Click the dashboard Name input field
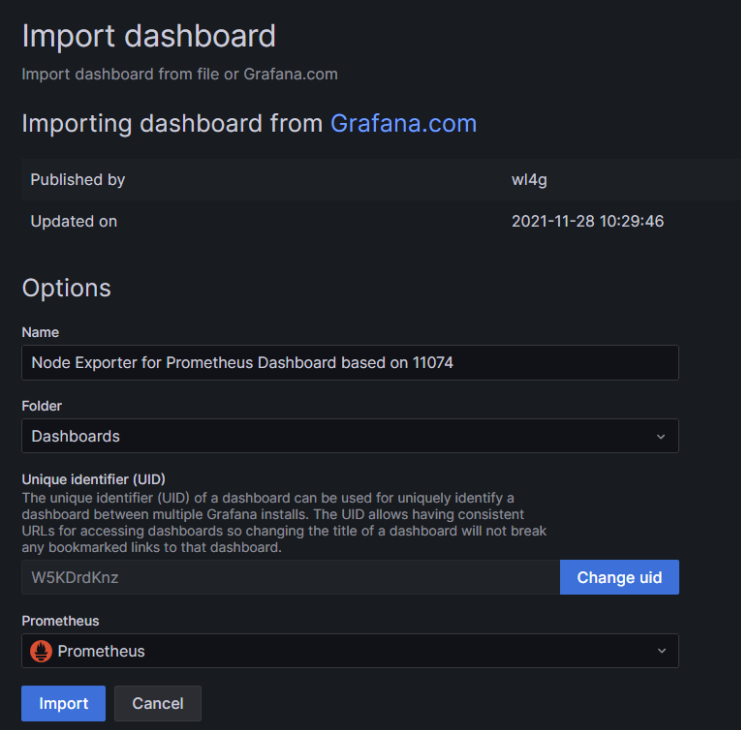 coord(350,362)
